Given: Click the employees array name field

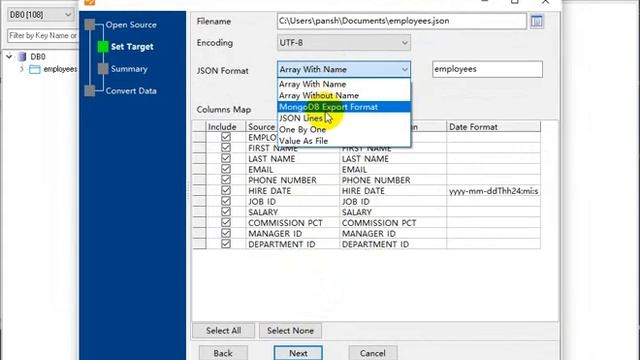Looking at the screenshot, I should 487,69.
